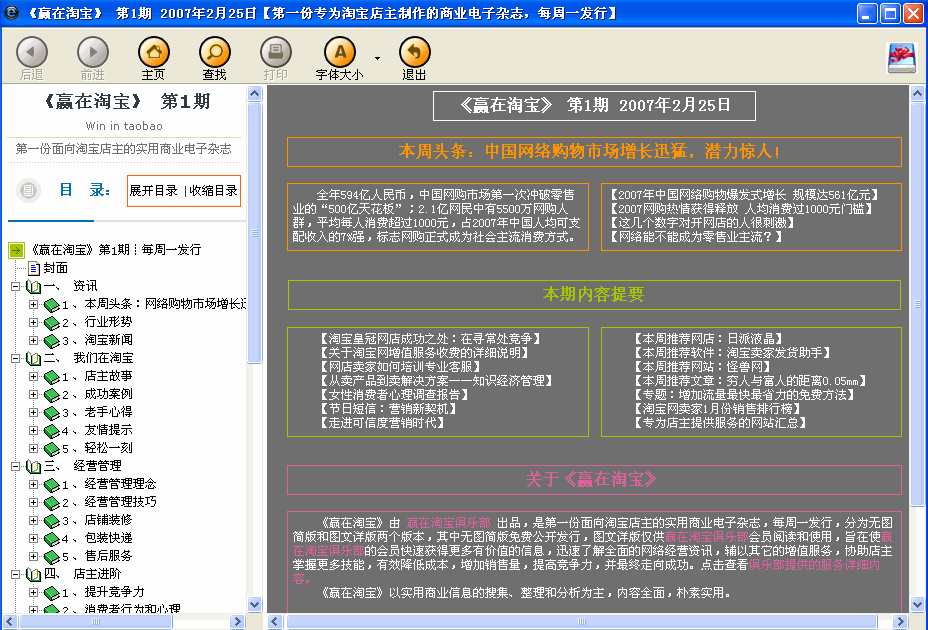Click the green book icon for 行业形势

click(52, 323)
